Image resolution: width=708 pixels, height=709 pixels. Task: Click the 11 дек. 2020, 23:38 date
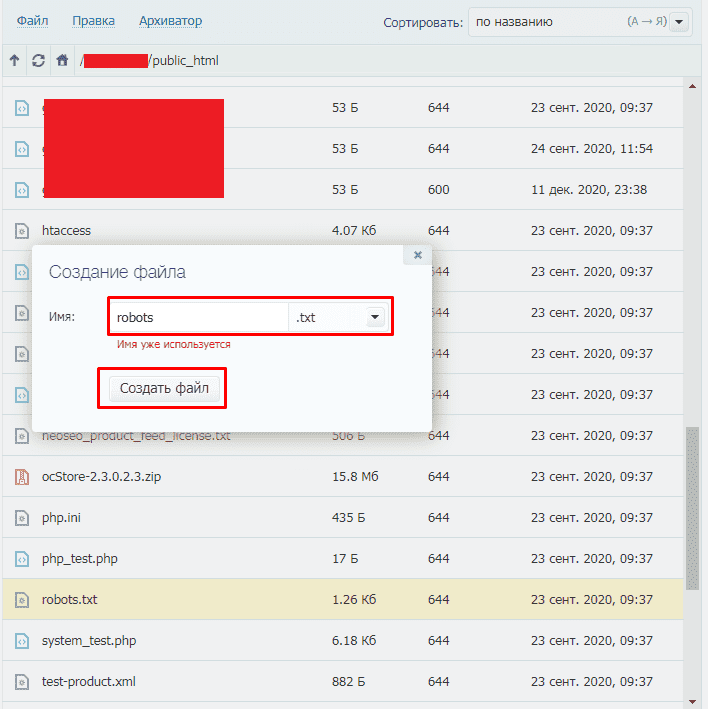click(x=589, y=190)
